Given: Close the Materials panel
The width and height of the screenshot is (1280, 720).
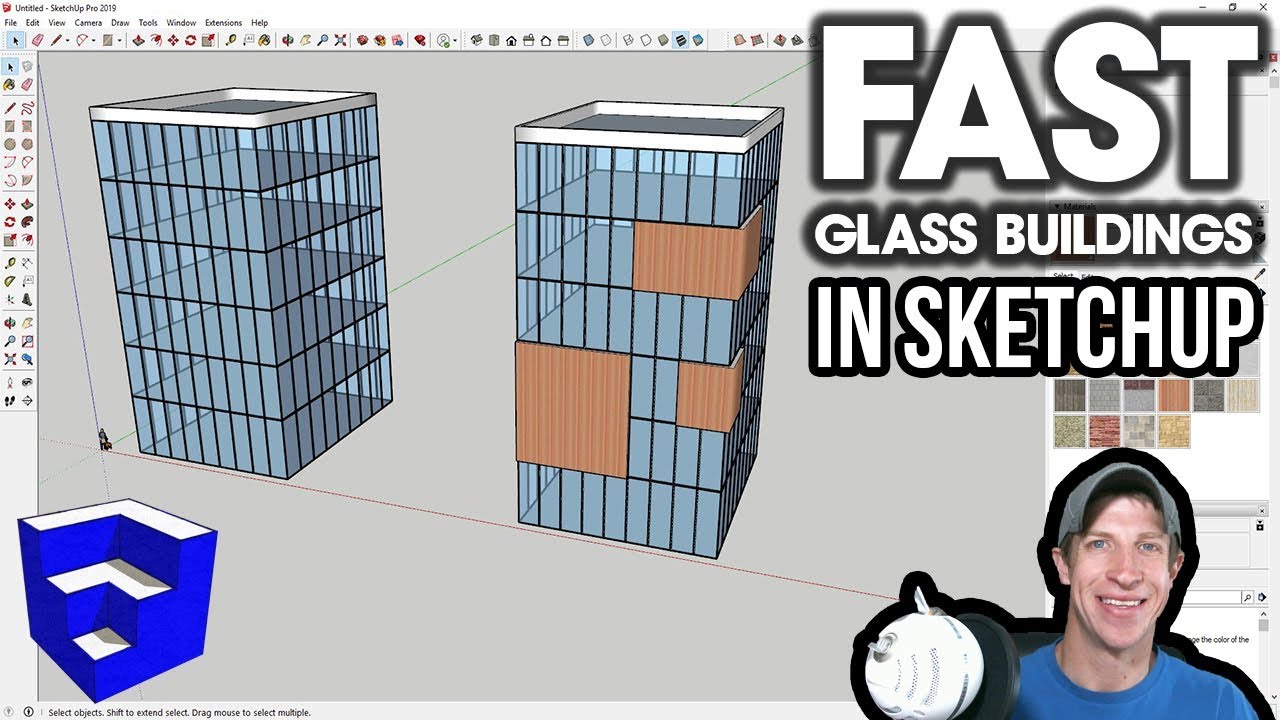Looking at the screenshot, I should coord(1262,207).
